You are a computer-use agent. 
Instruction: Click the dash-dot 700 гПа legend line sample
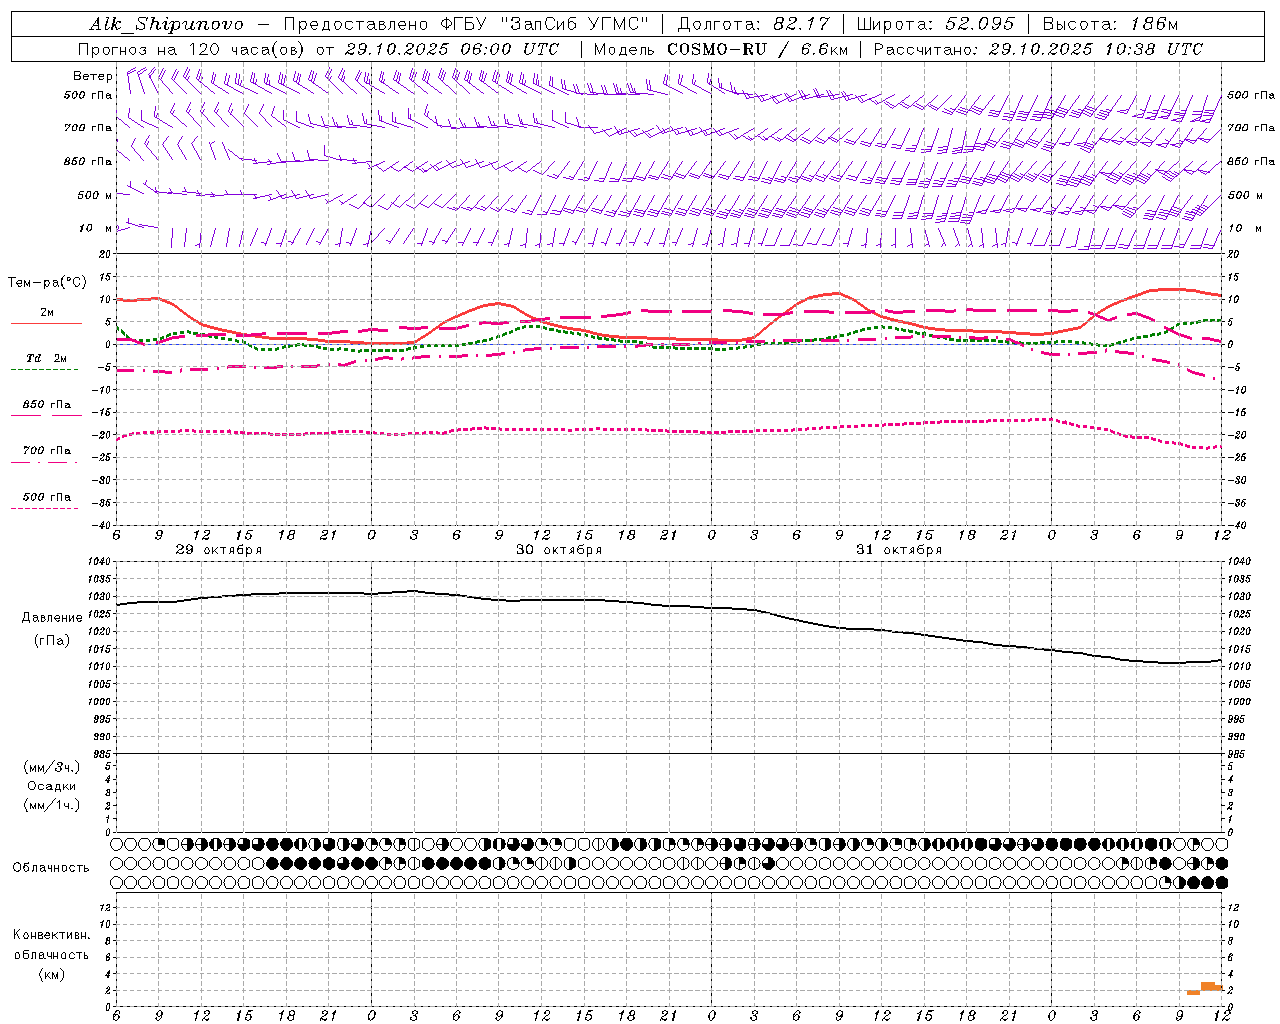(44, 462)
